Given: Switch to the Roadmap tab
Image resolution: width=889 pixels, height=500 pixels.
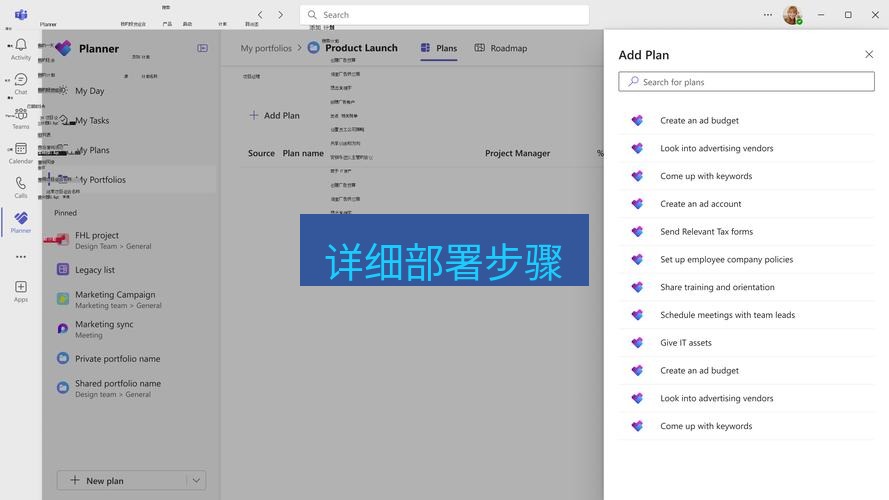Looking at the screenshot, I should point(500,48).
